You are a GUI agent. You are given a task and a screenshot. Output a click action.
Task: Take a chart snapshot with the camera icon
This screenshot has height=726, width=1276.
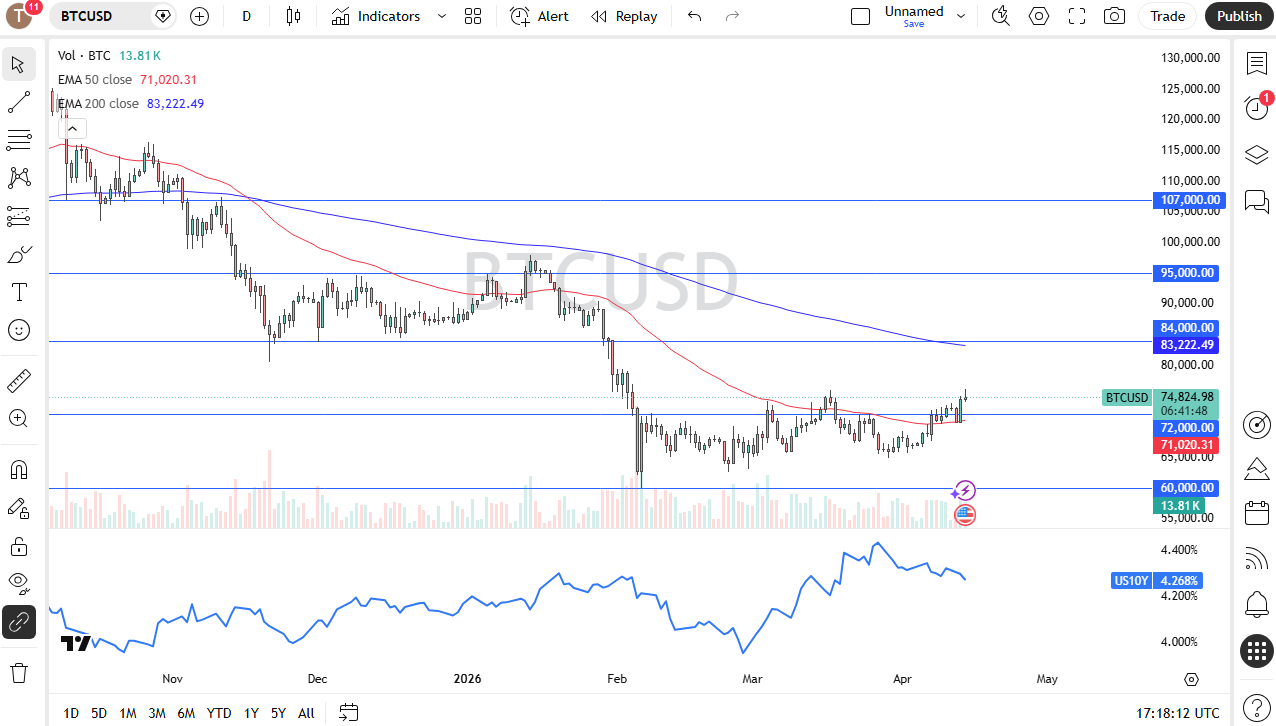[x=1114, y=16]
